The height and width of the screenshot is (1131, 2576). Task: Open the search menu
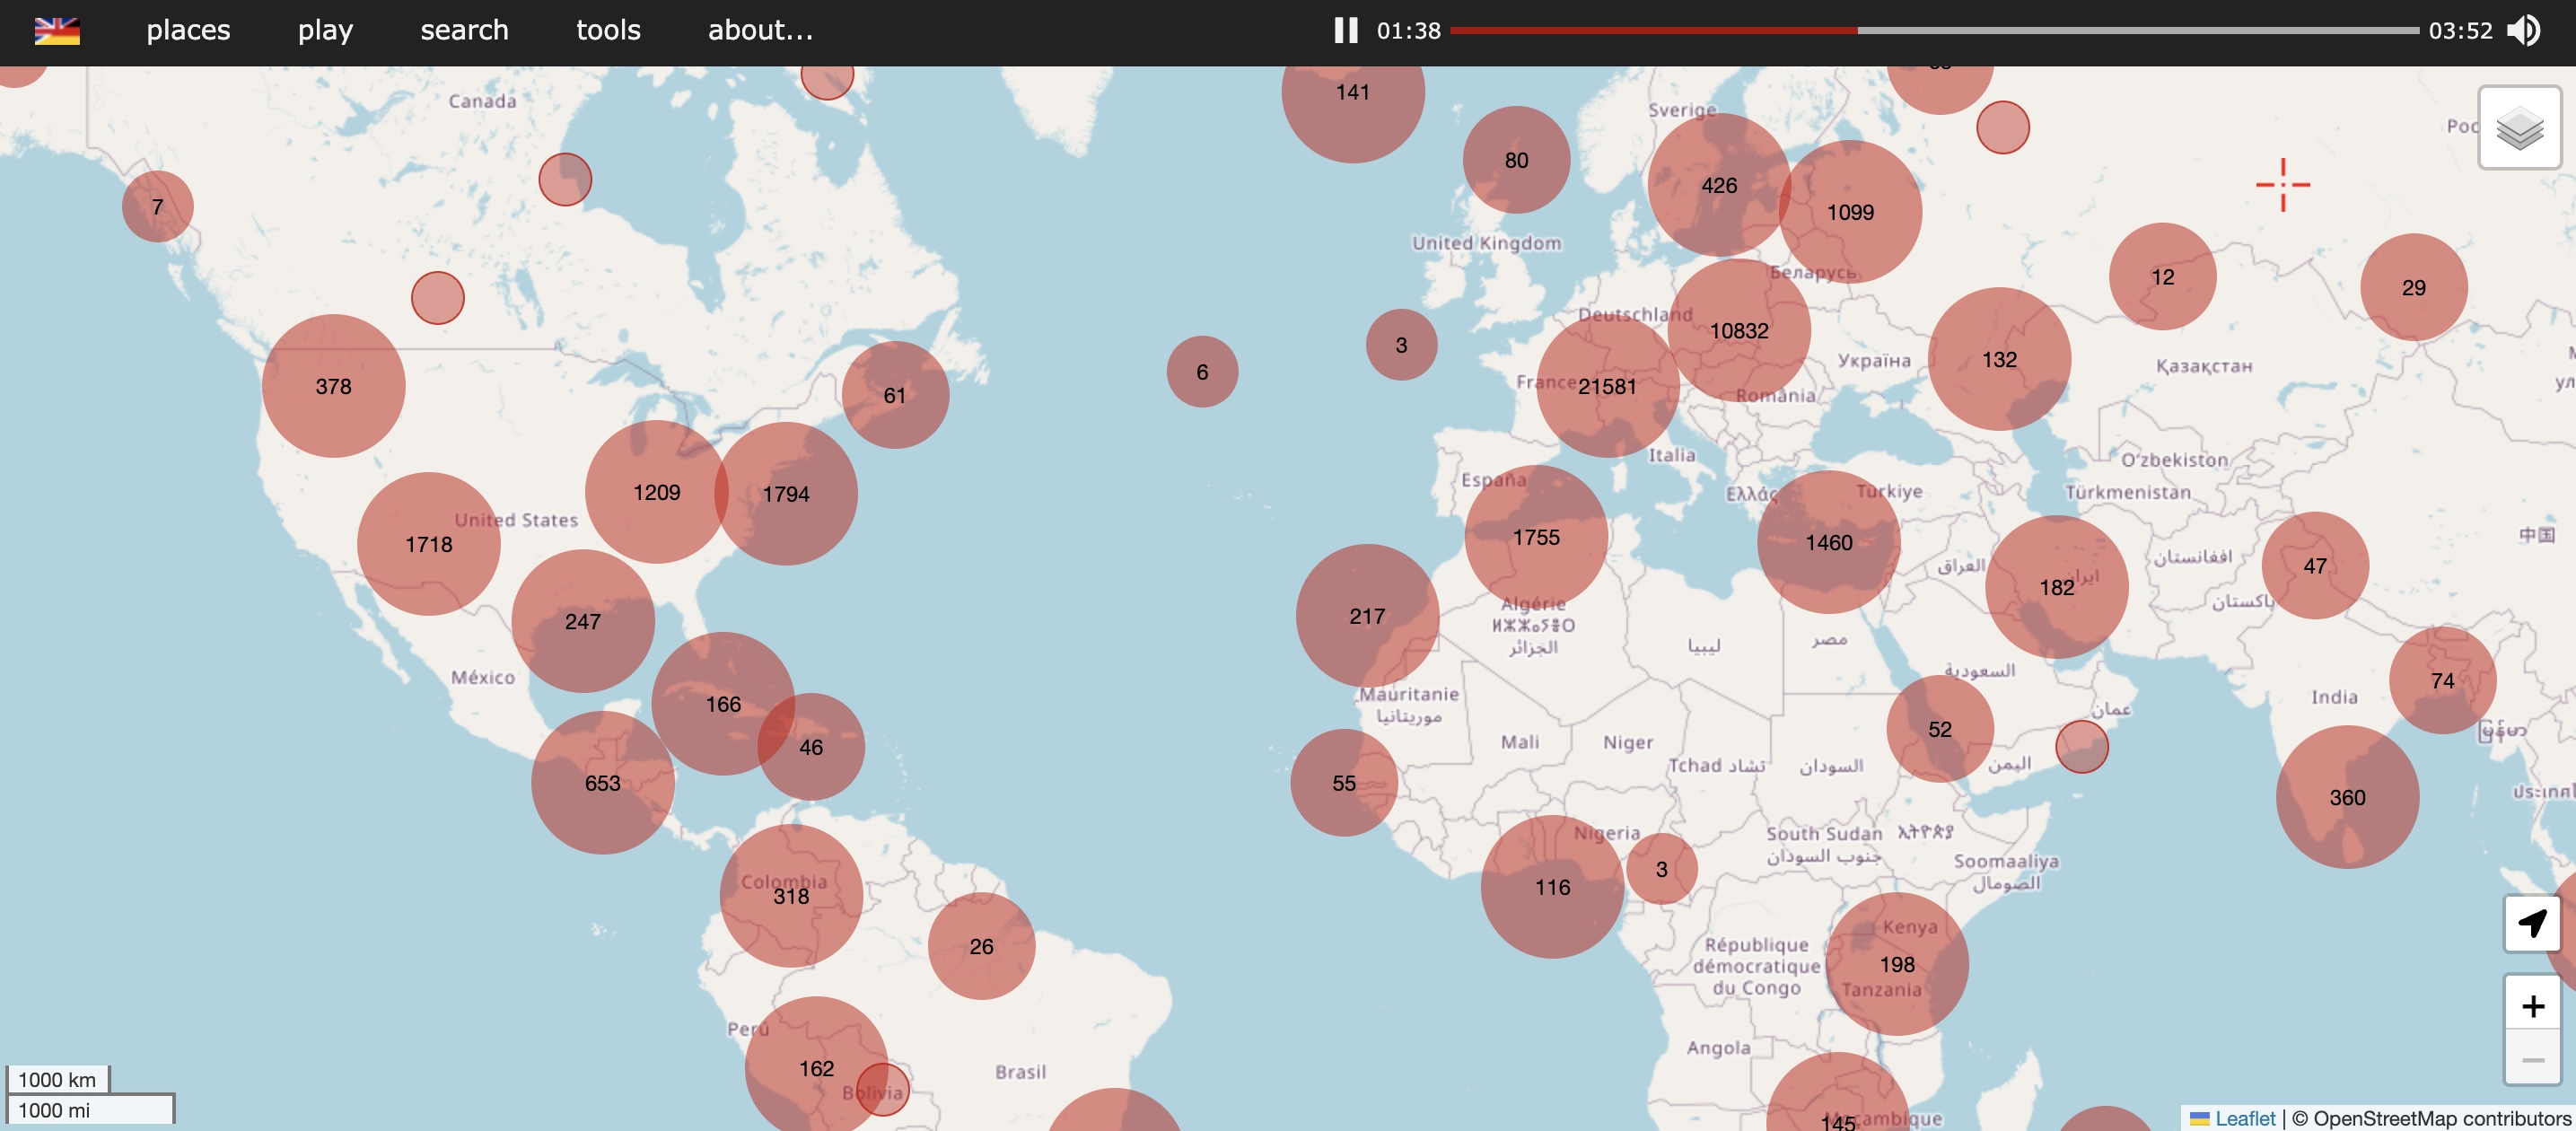click(x=464, y=31)
